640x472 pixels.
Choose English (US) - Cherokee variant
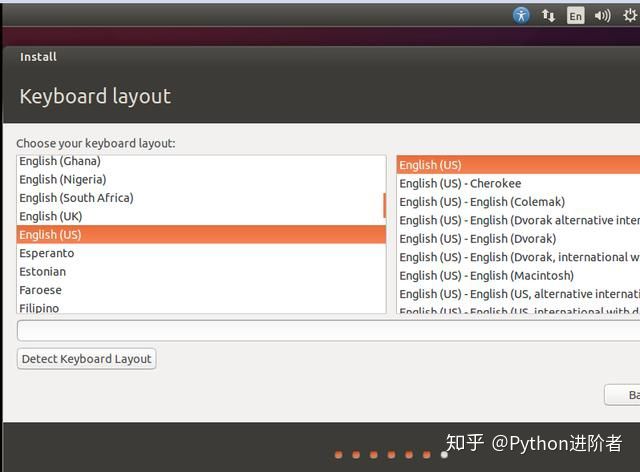(518, 183)
